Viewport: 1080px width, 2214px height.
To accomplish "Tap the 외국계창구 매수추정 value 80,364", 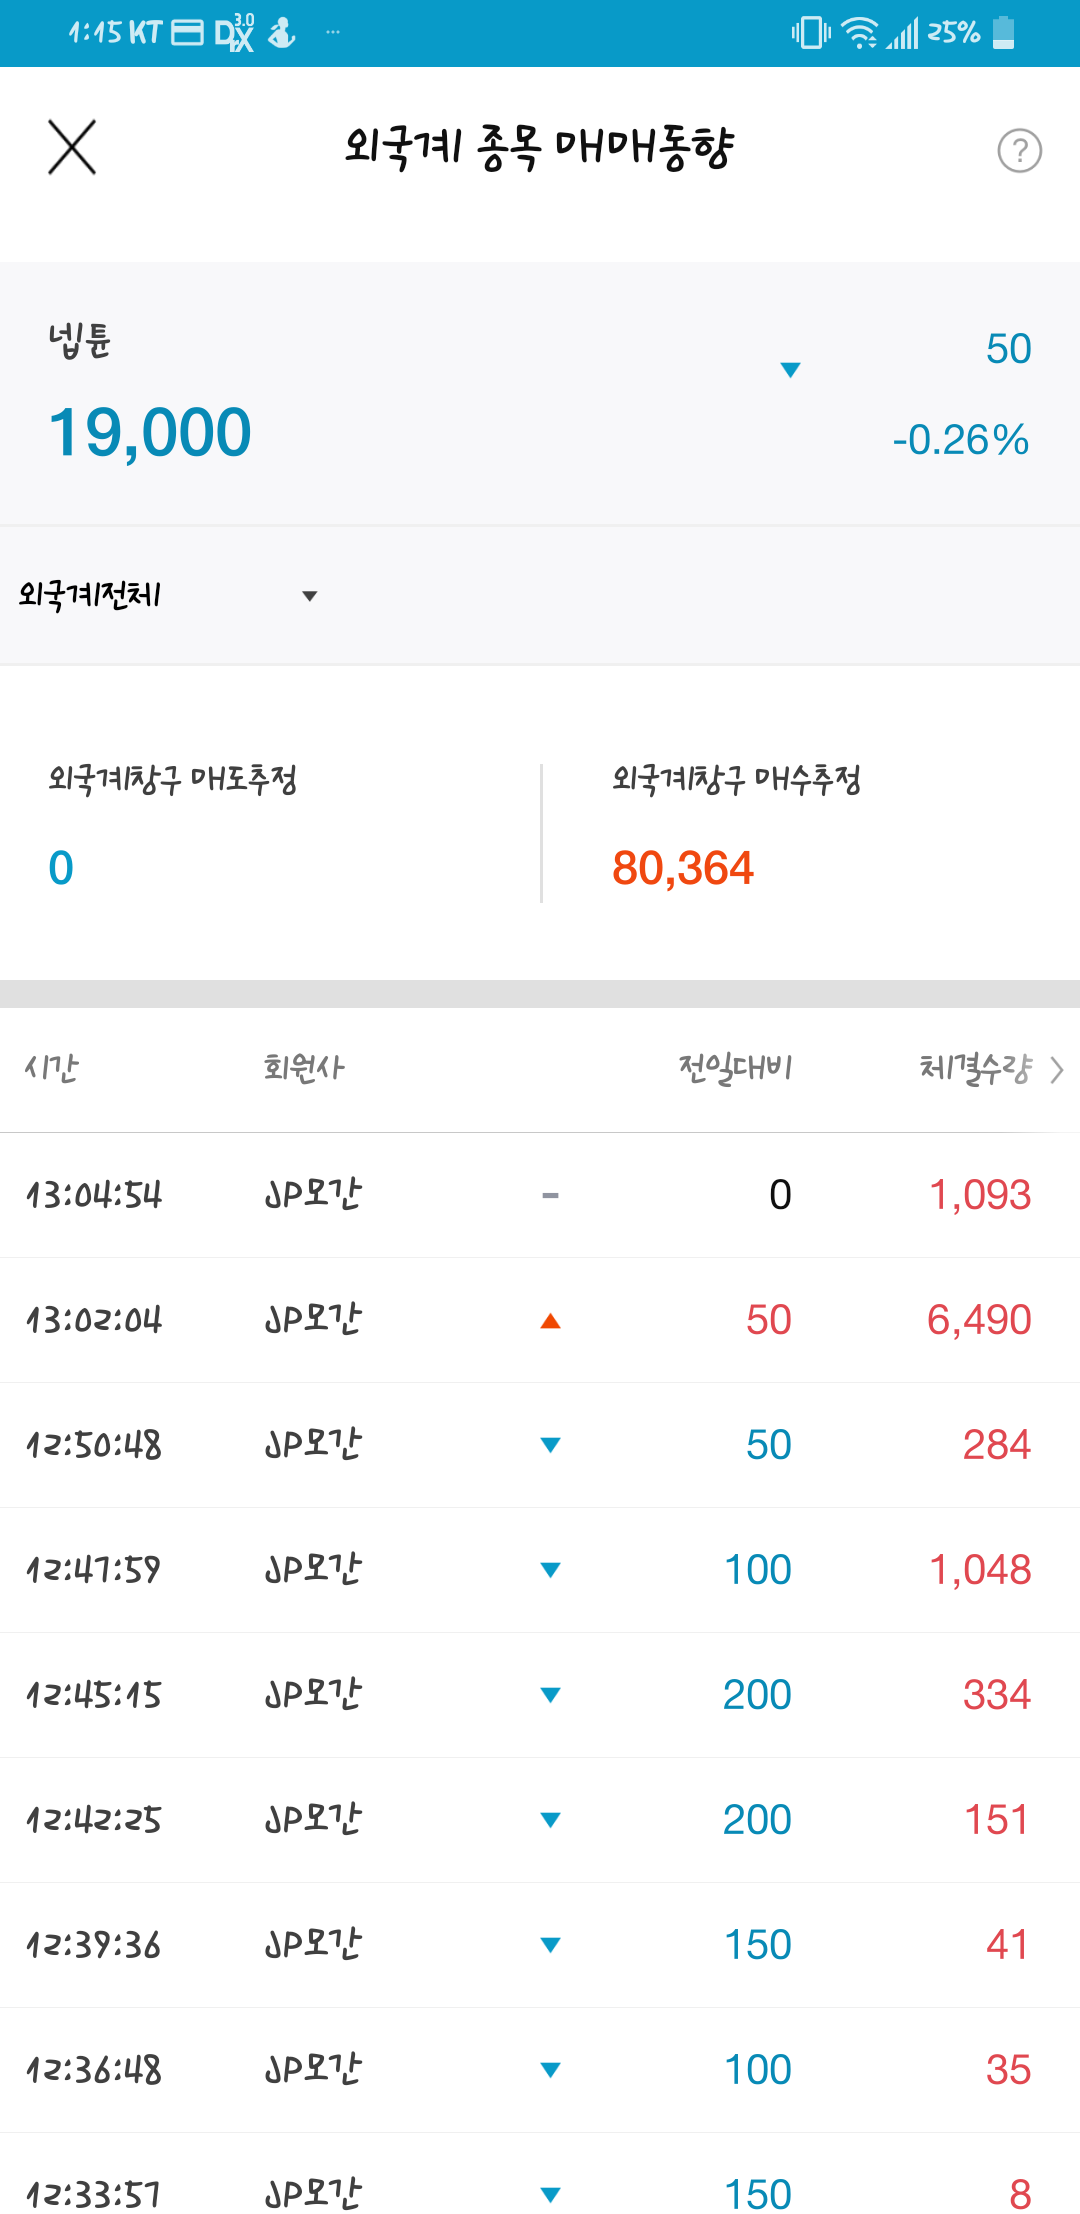I will click(683, 868).
